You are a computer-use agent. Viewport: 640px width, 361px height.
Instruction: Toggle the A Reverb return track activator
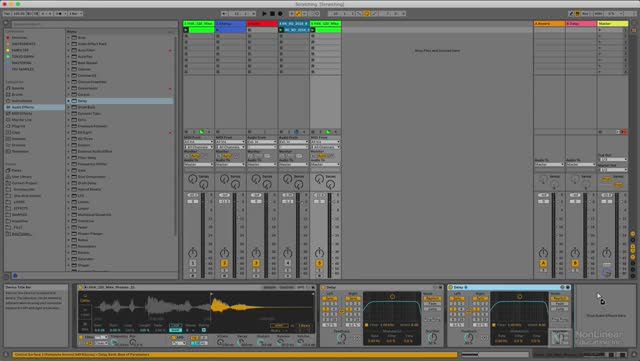543,263
